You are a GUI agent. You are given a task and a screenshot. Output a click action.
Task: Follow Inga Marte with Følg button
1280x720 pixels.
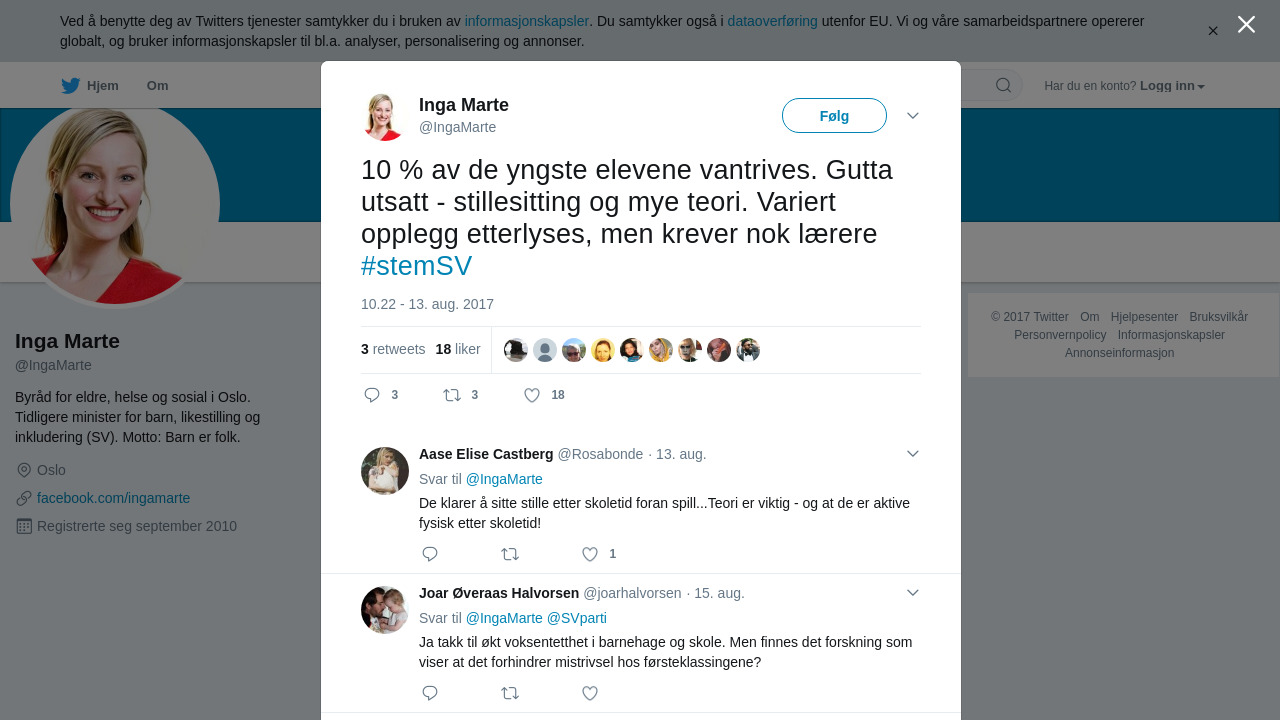pos(834,116)
